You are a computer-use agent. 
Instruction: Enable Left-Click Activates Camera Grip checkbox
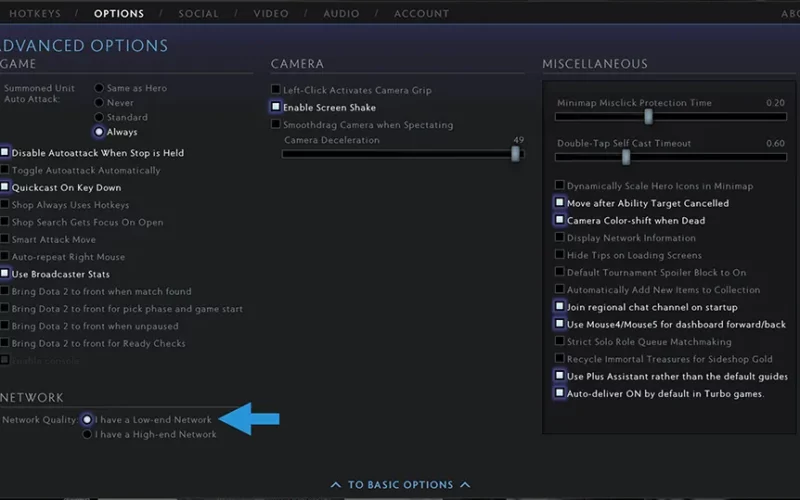(276, 89)
